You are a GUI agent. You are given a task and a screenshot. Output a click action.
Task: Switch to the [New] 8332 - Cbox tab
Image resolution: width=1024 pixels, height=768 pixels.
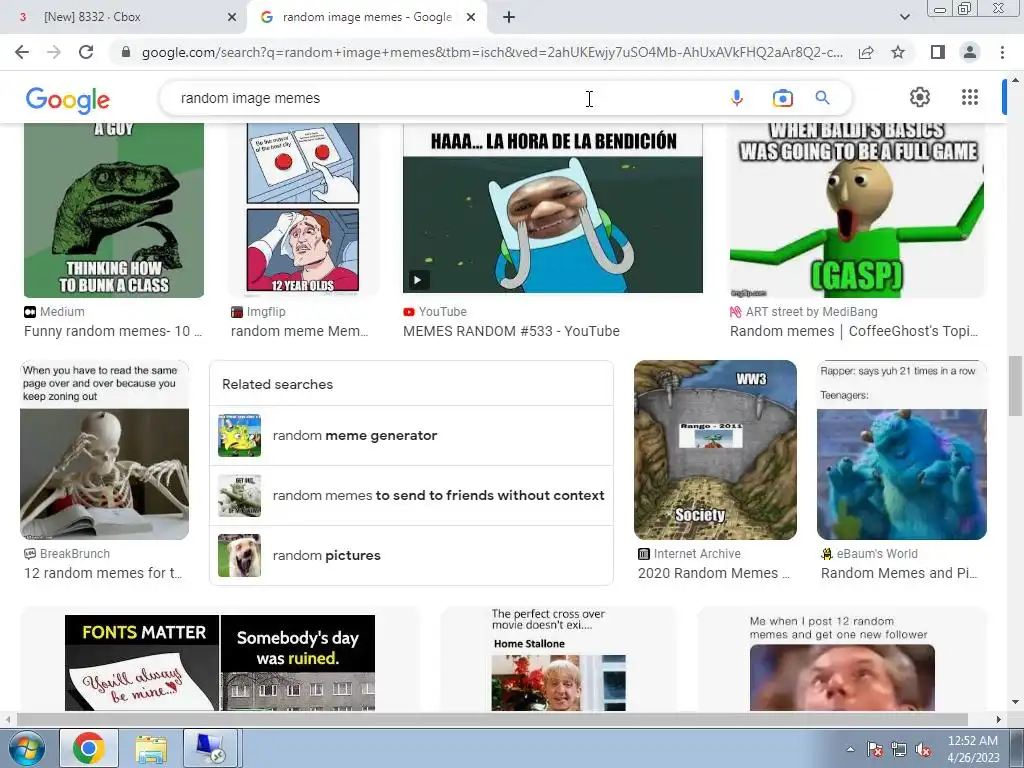(x=124, y=17)
